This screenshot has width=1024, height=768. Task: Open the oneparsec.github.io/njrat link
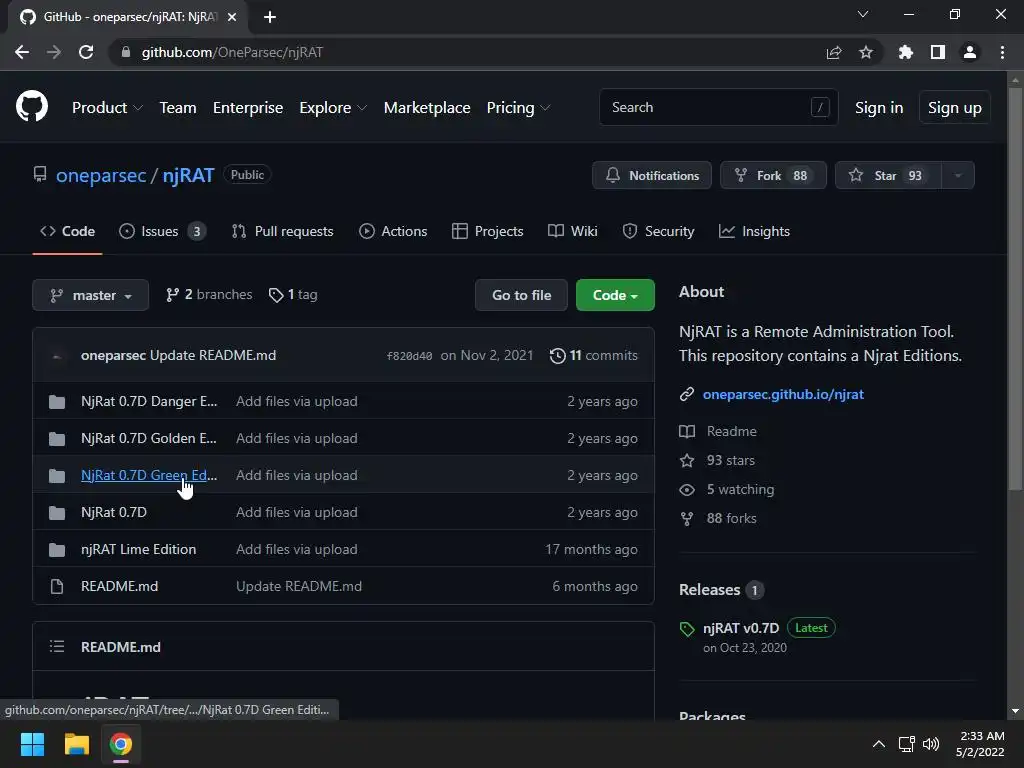point(783,394)
